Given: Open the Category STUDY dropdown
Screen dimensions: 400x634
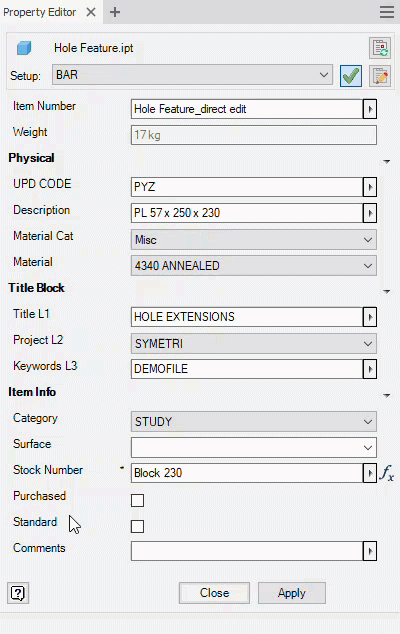Looking at the screenshot, I should (254, 422).
